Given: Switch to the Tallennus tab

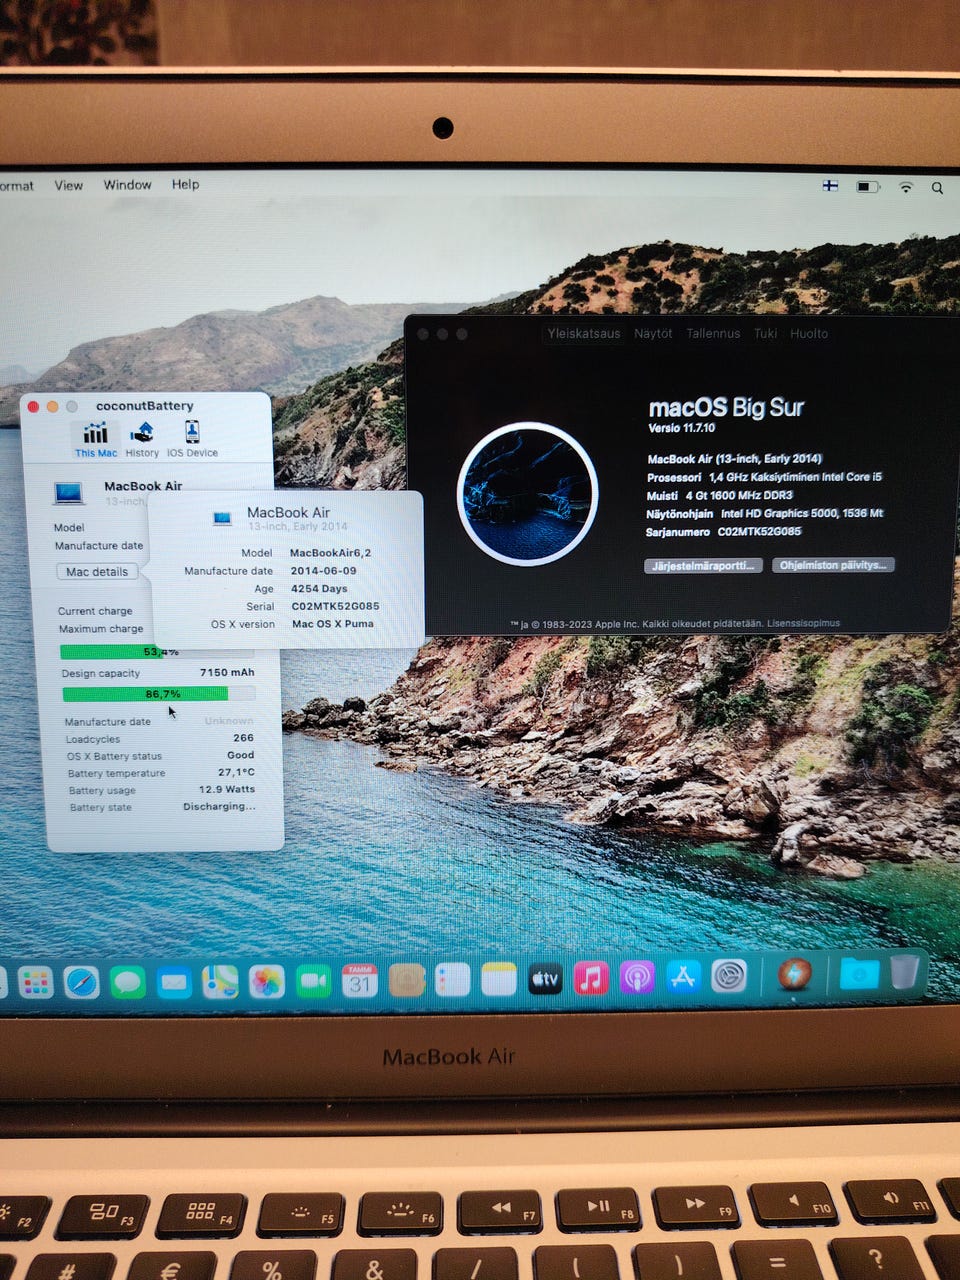Looking at the screenshot, I should pos(713,334).
